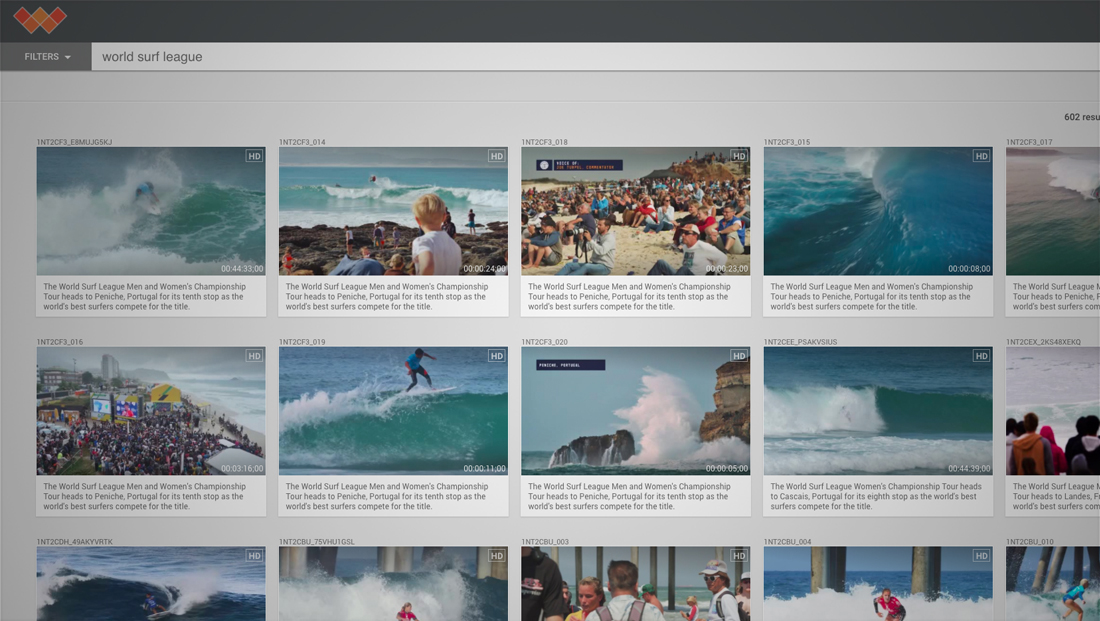Click duration 00:00:11;00 timecode
The image size is (1100, 621).
[484, 469]
